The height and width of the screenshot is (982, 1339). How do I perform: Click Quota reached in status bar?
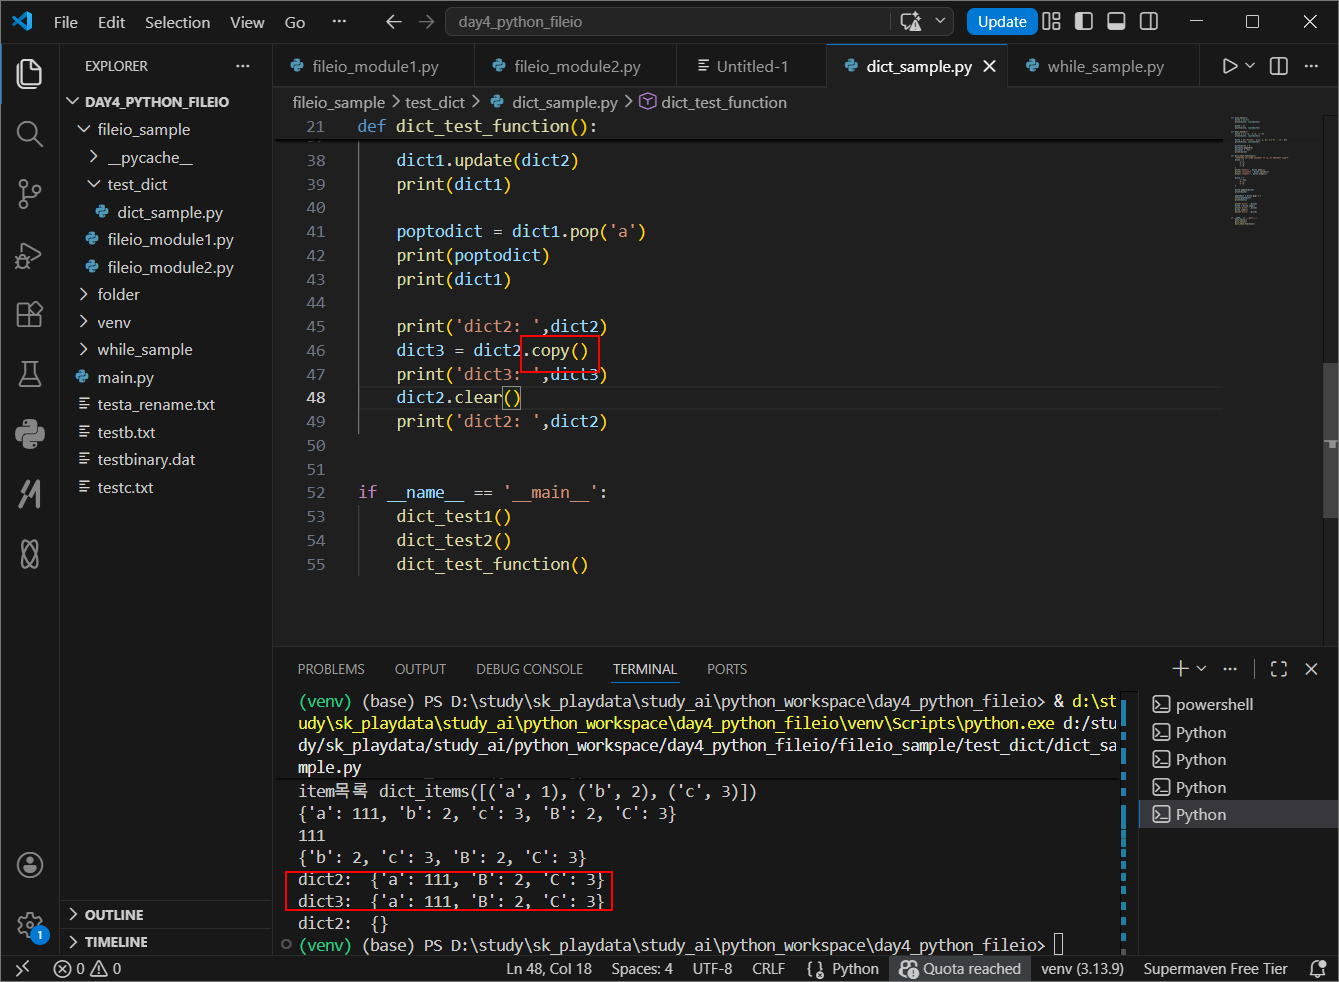[961, 968]
